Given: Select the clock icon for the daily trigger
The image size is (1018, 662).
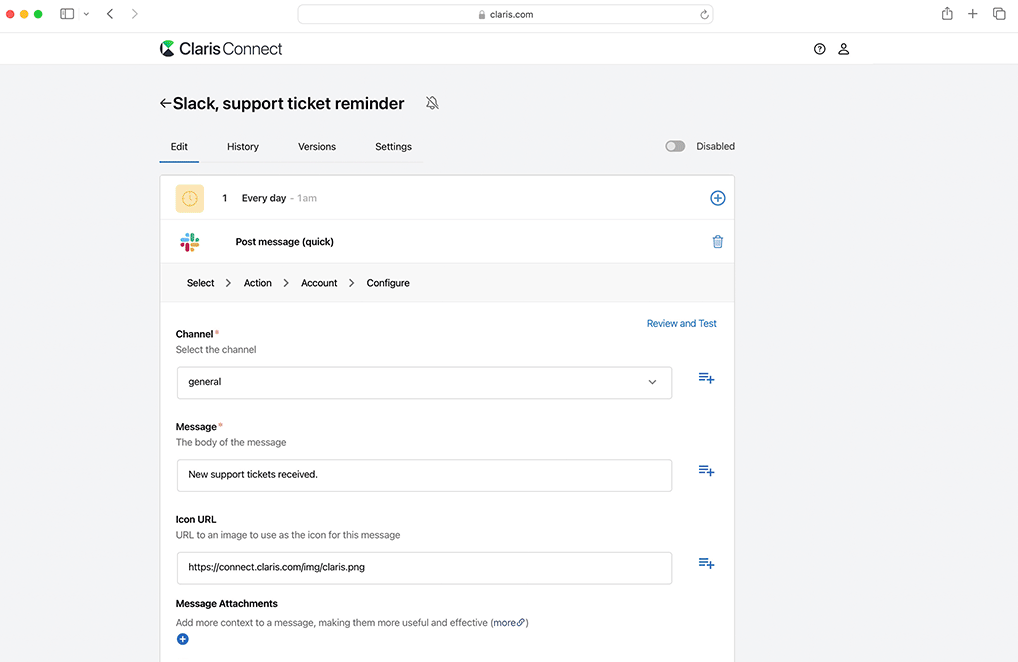Looking at the screenshot, I should 189,198.
